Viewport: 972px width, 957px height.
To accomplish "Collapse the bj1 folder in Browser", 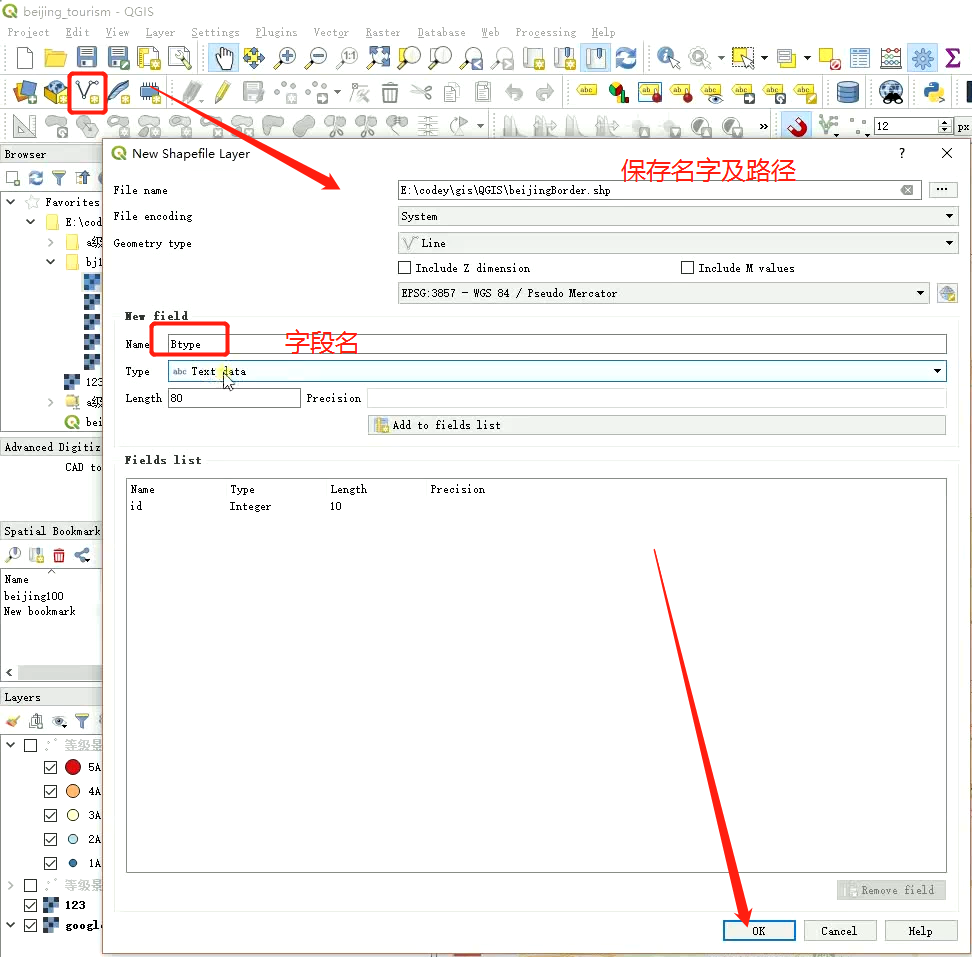I will [51, 262].
